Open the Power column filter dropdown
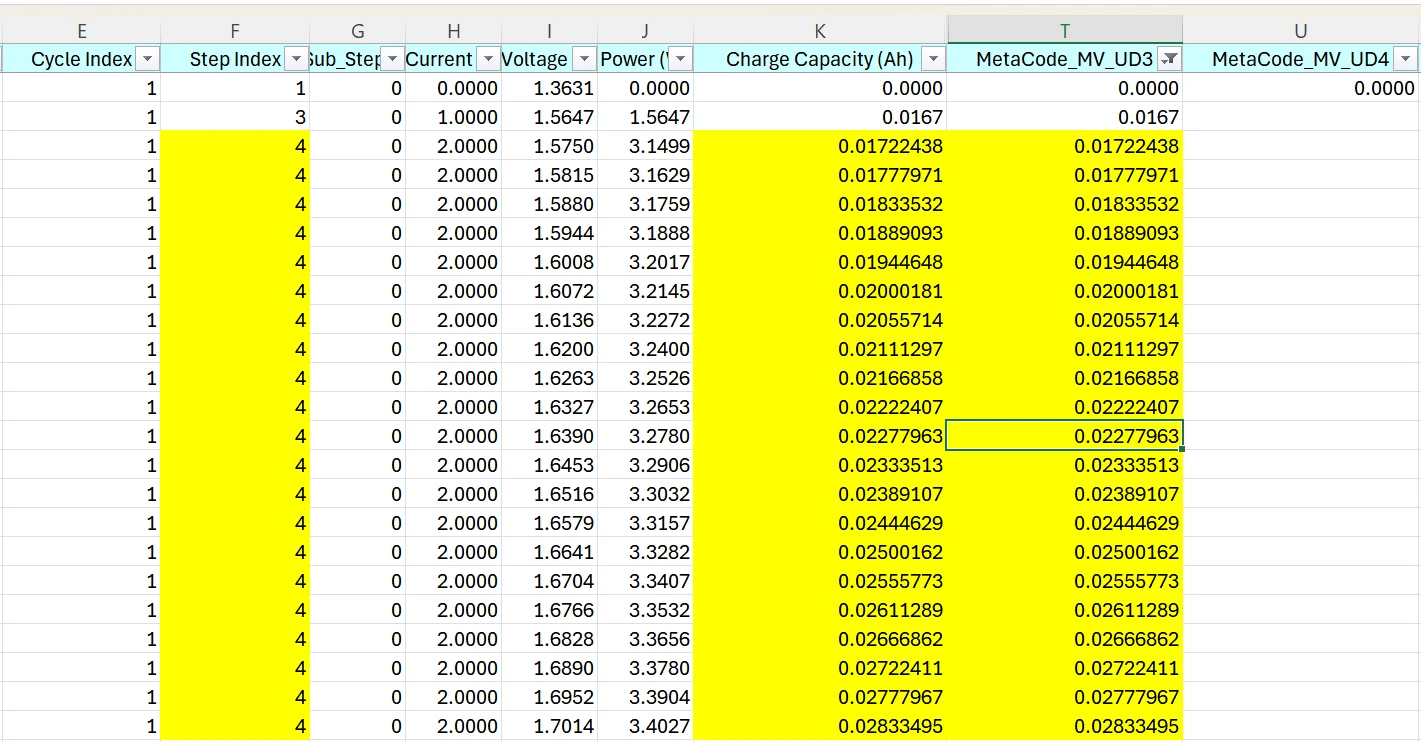This screenshot has width=1421, height=742. [679, 59]
